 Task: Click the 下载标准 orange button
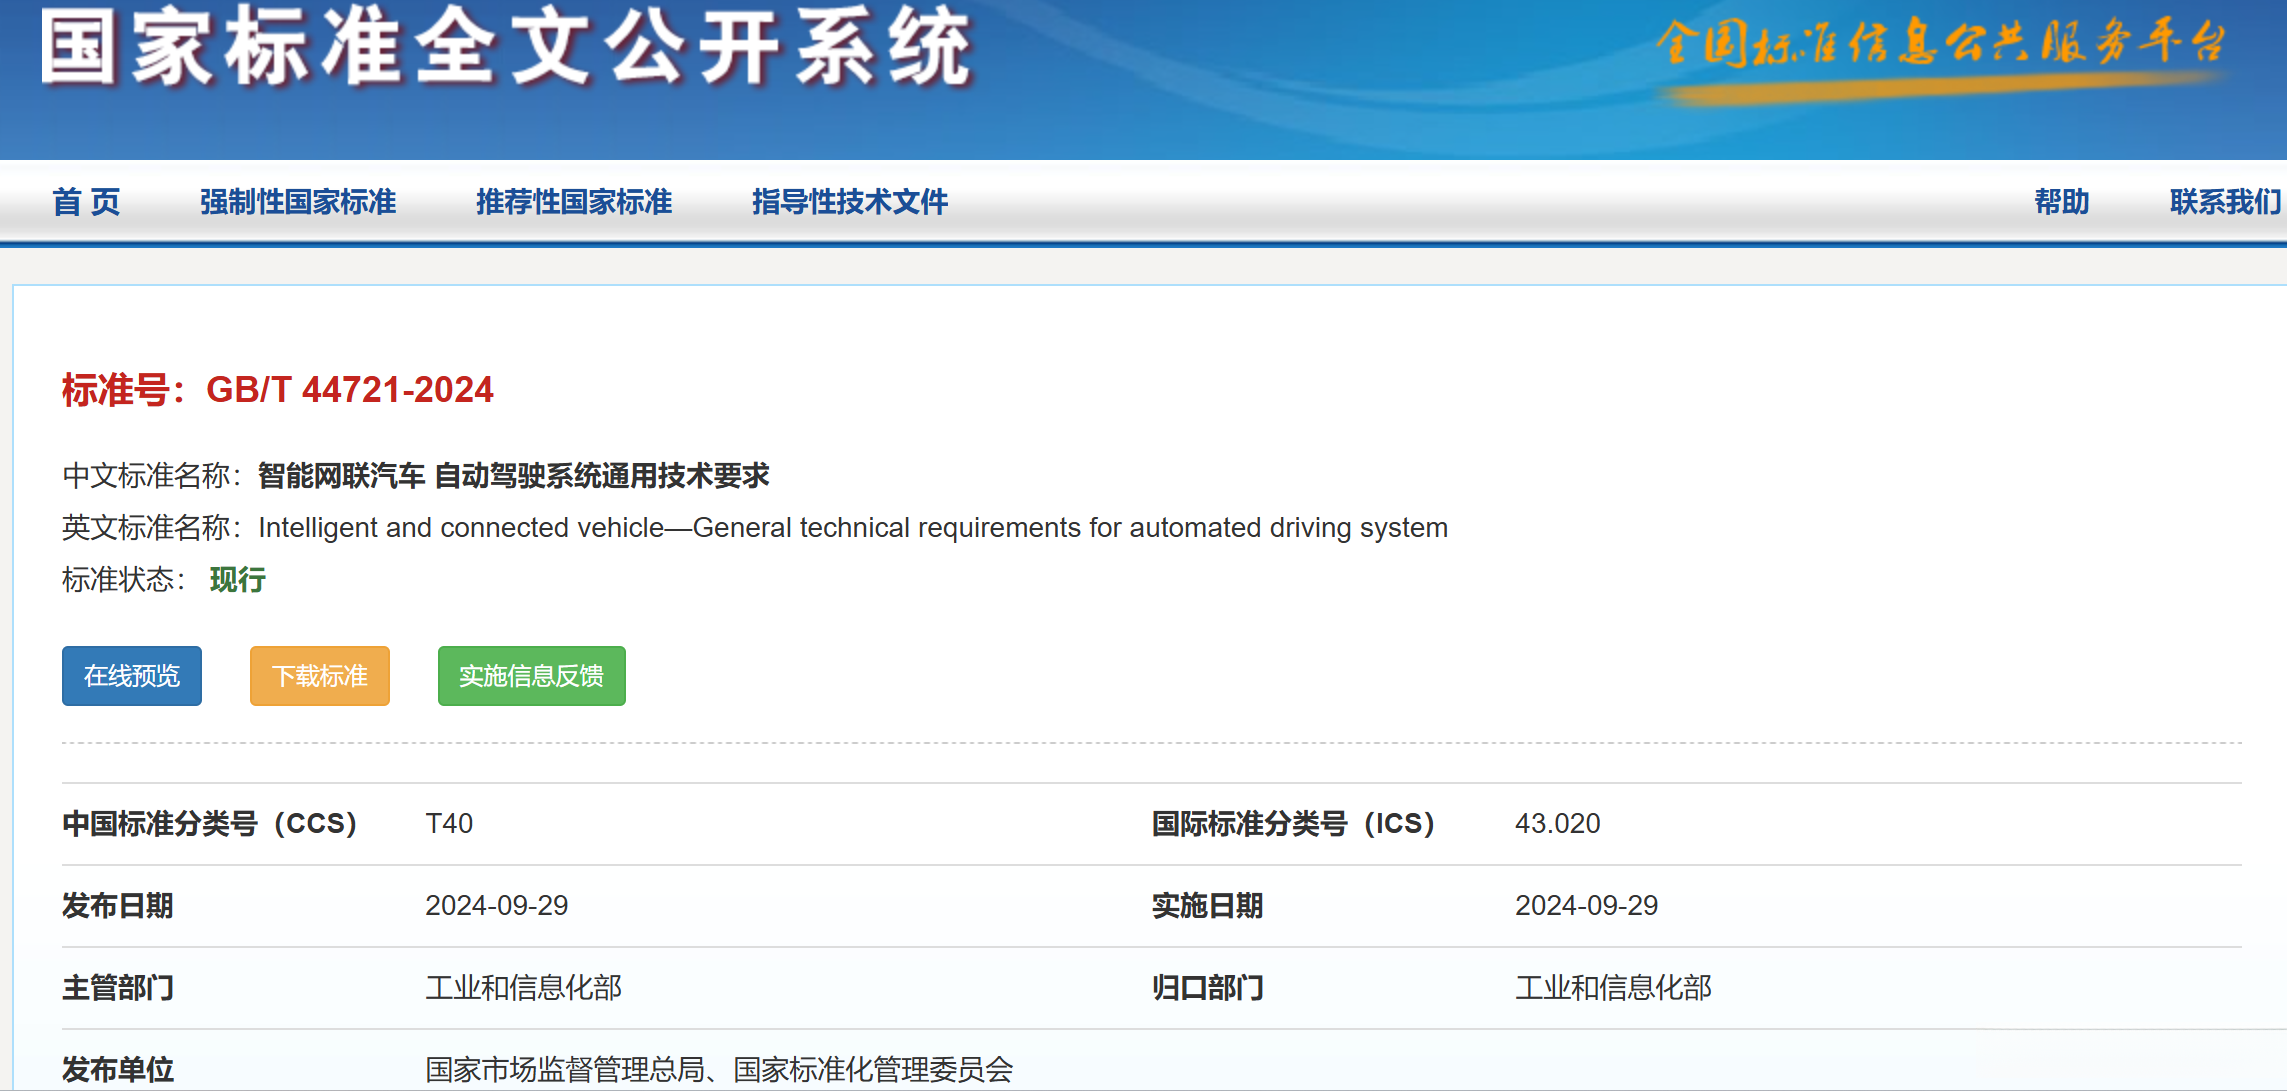[320, 676]
